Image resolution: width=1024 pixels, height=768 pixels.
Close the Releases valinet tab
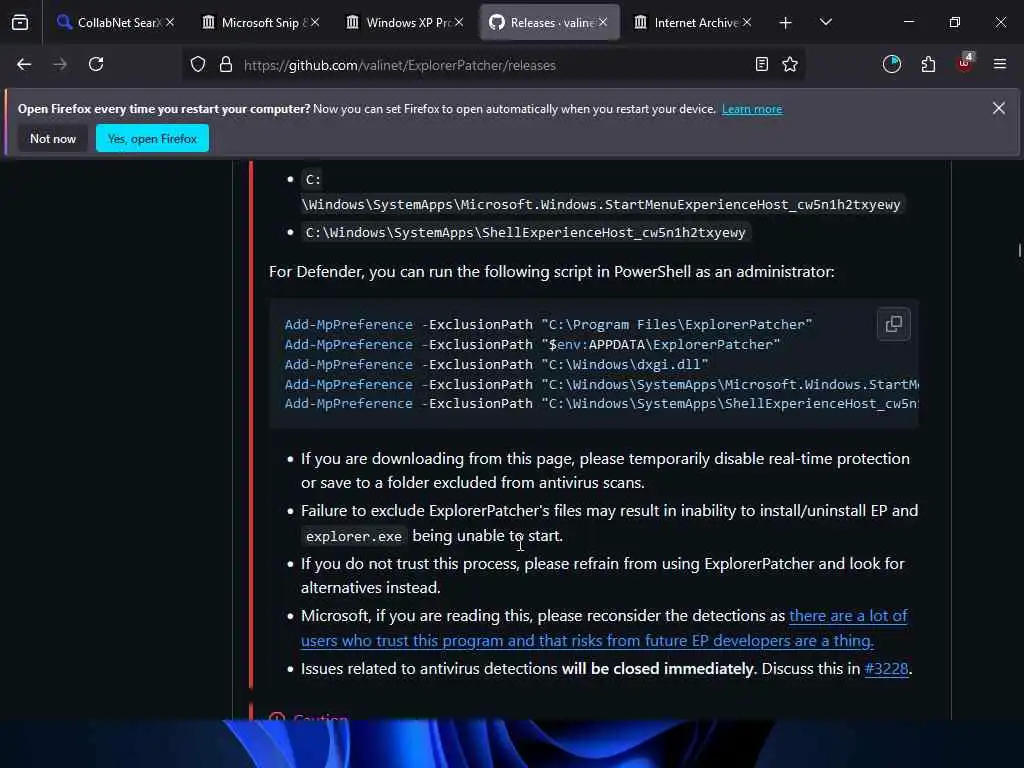tap(603, 22)
